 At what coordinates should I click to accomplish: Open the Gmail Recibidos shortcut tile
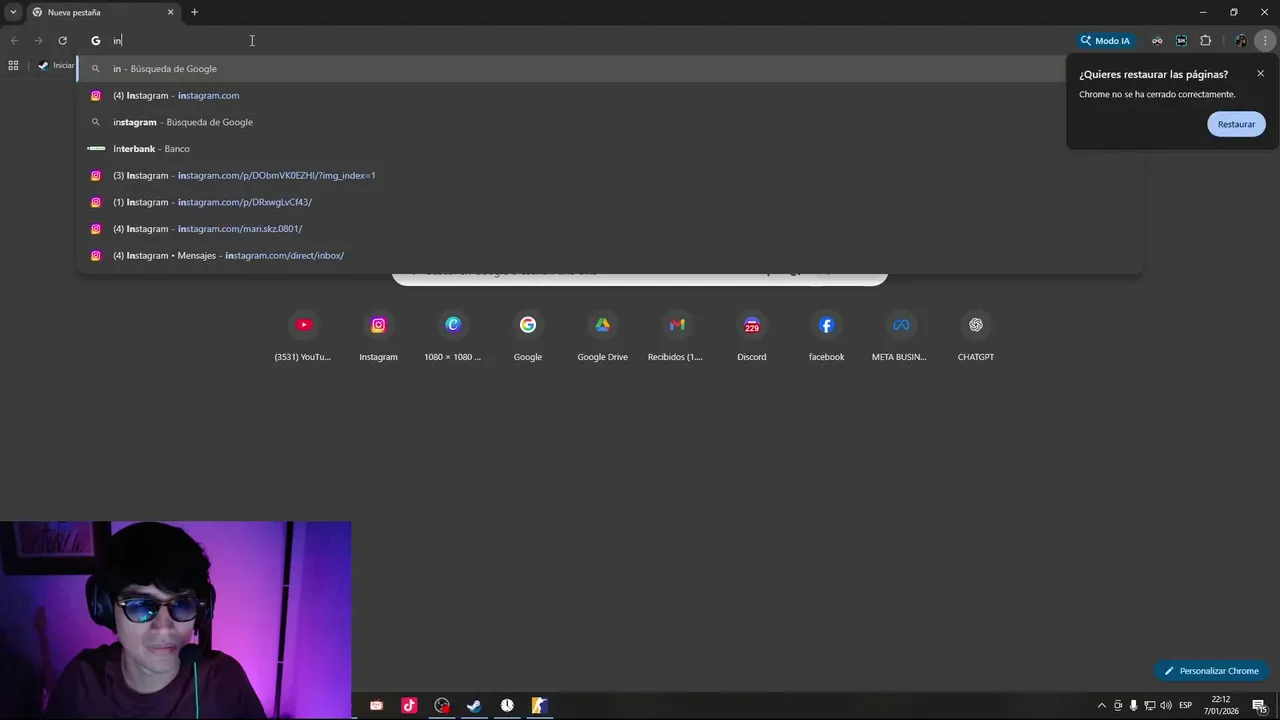click(x=676, y=337)
